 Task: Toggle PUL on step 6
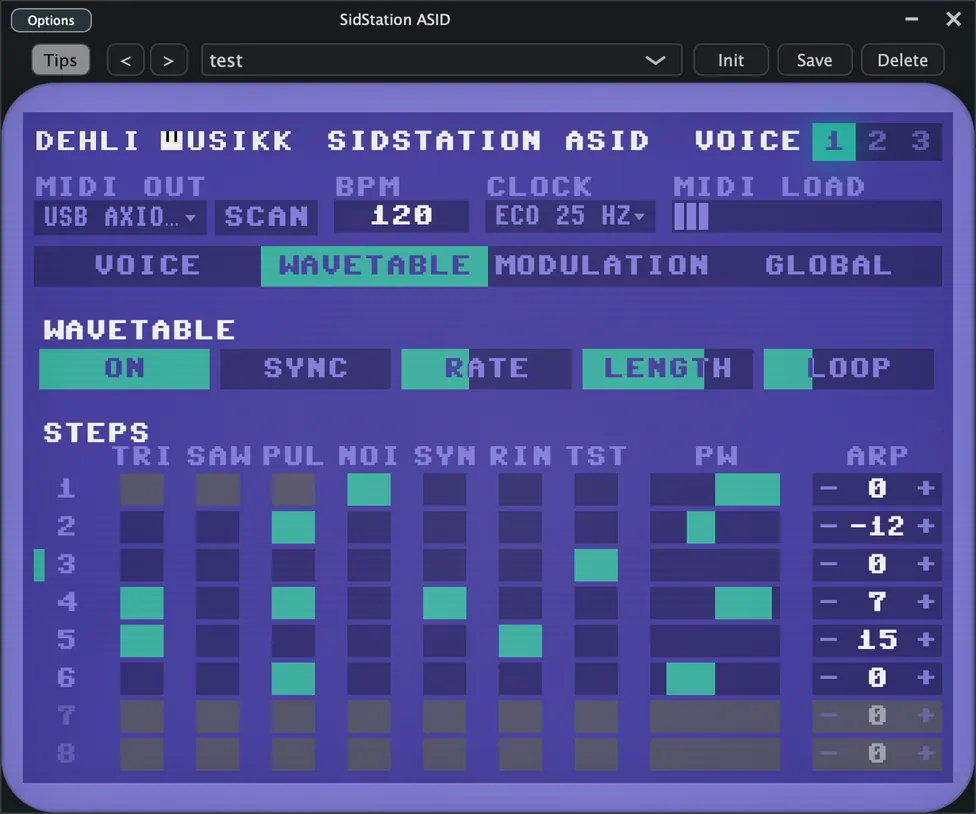(x=293, y=678)
